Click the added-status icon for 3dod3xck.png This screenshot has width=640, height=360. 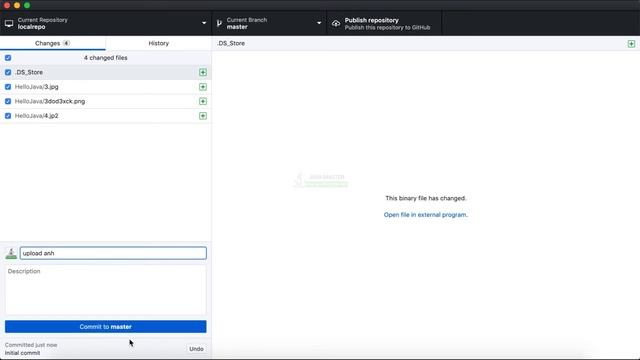click(x=203, y=101)
